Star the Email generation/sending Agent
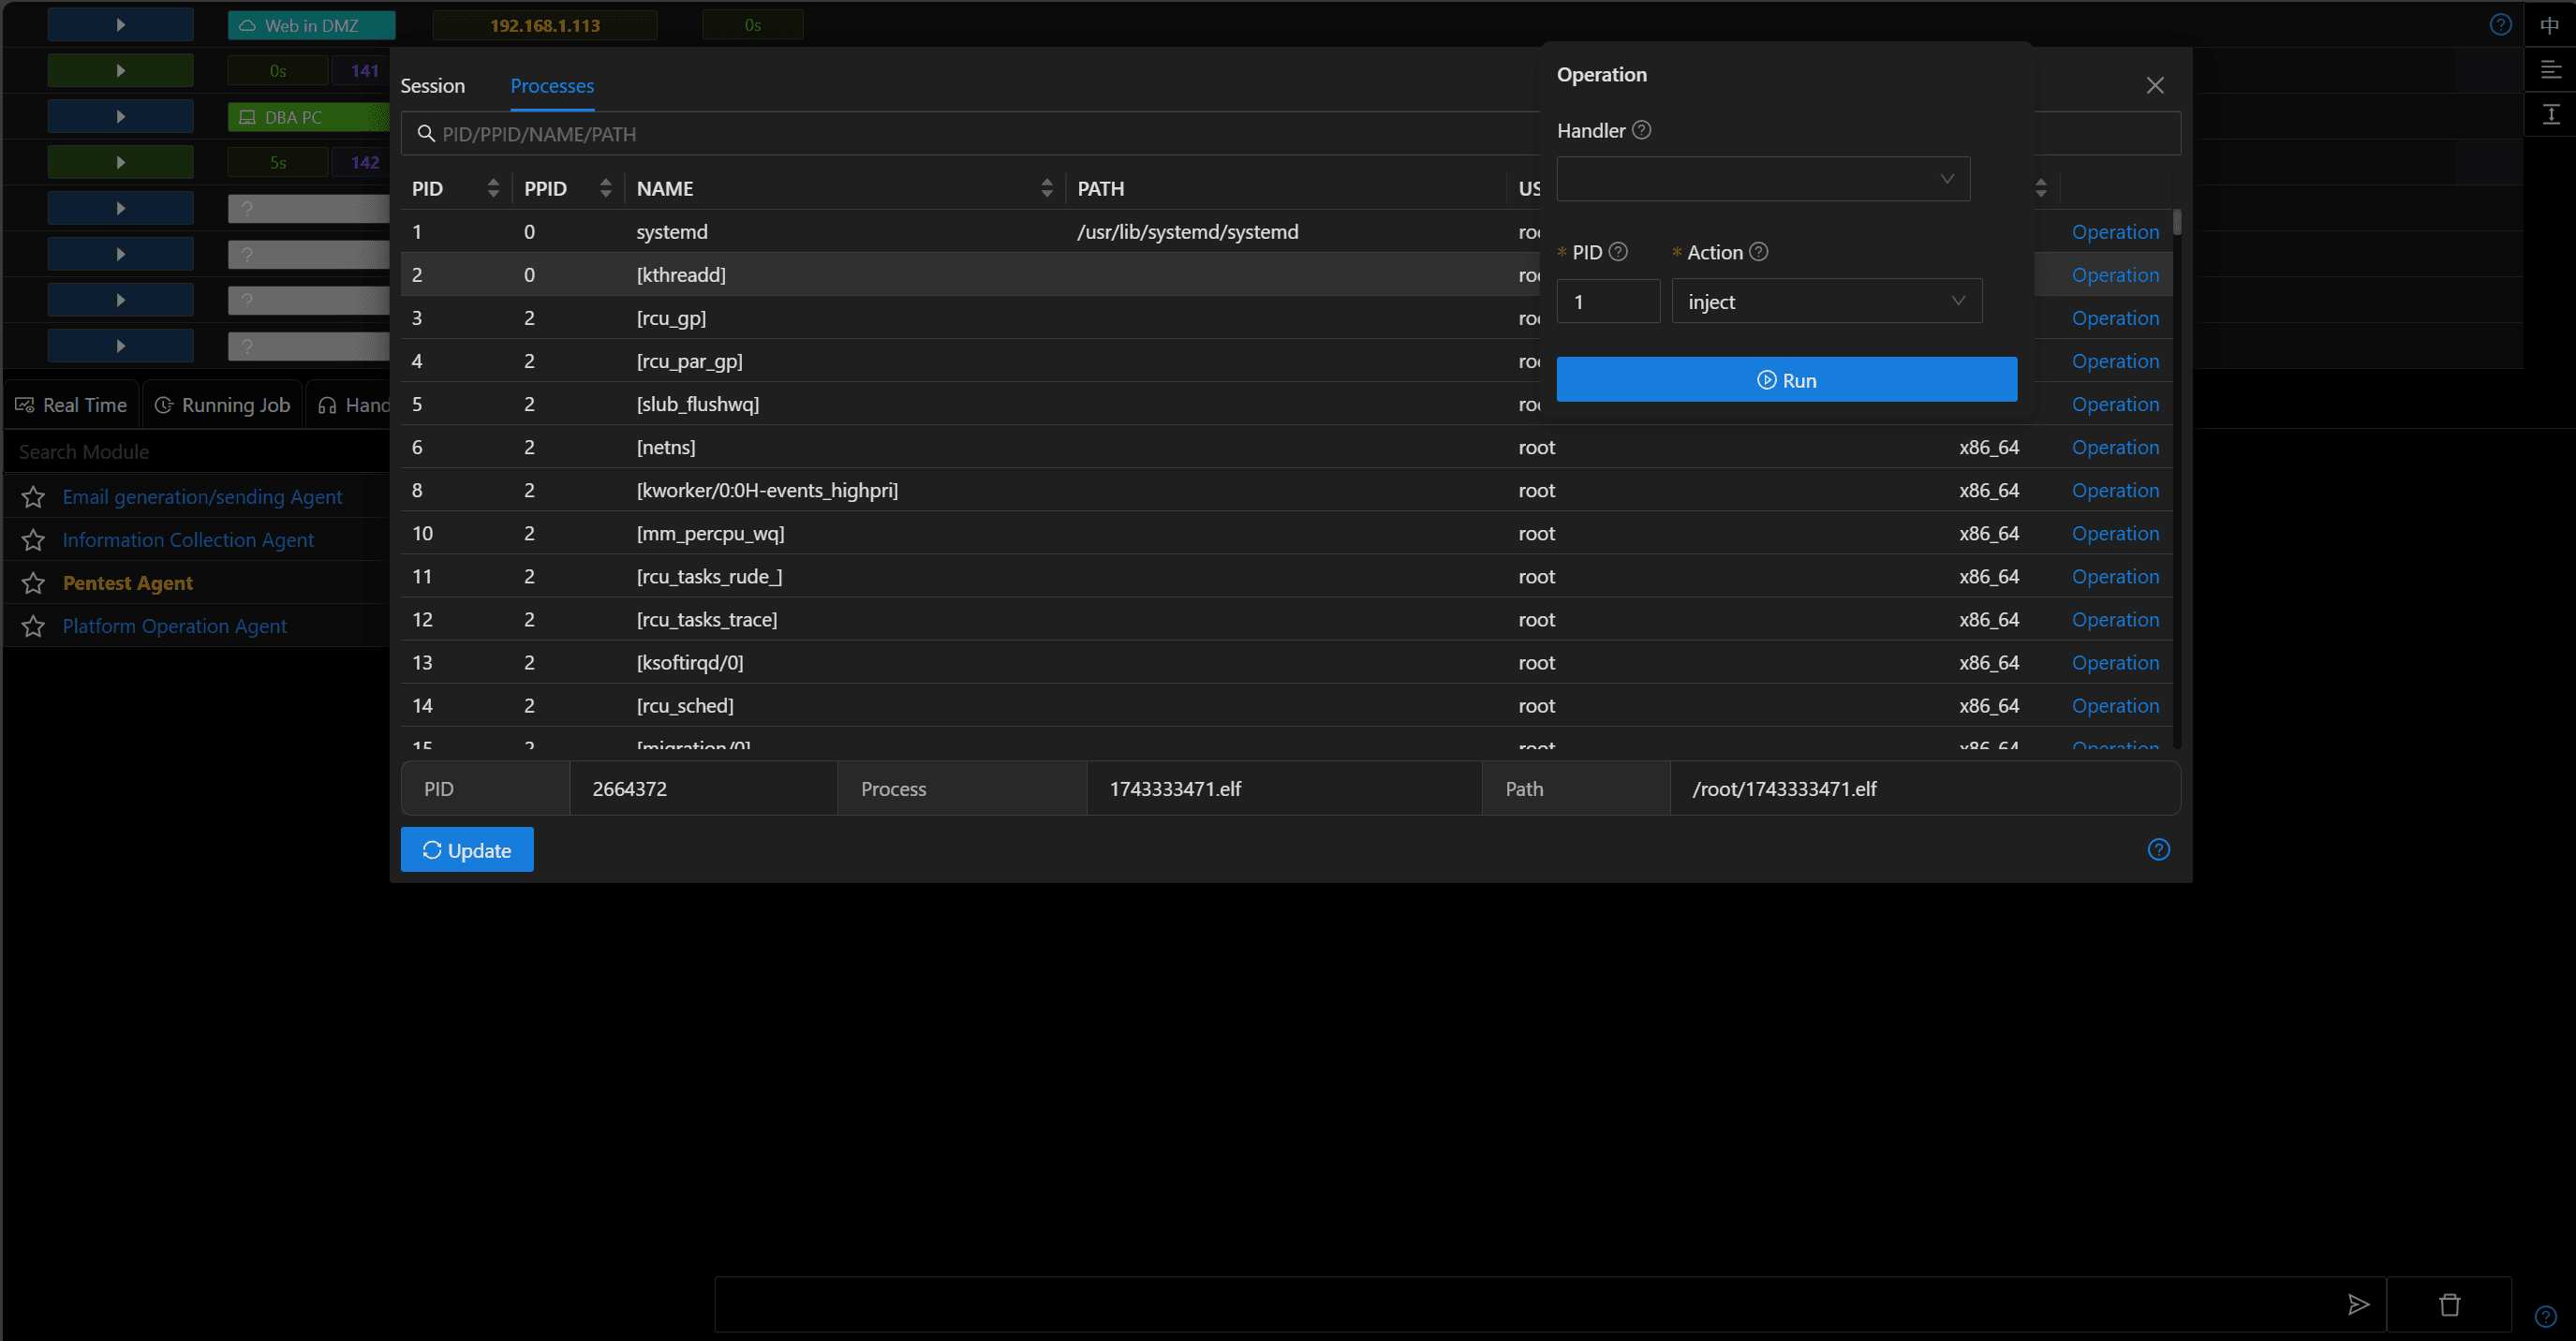2576x1341 pixels. pyautogui.click(x=33, y=497)
